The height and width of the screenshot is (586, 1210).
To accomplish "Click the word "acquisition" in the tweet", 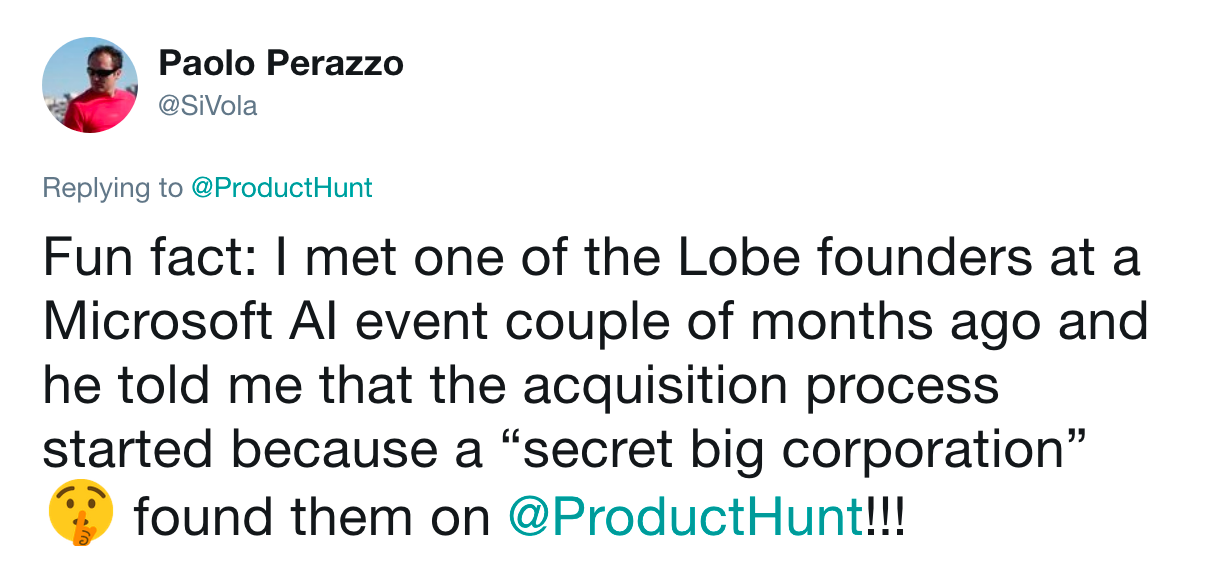I will pos(651,387).
